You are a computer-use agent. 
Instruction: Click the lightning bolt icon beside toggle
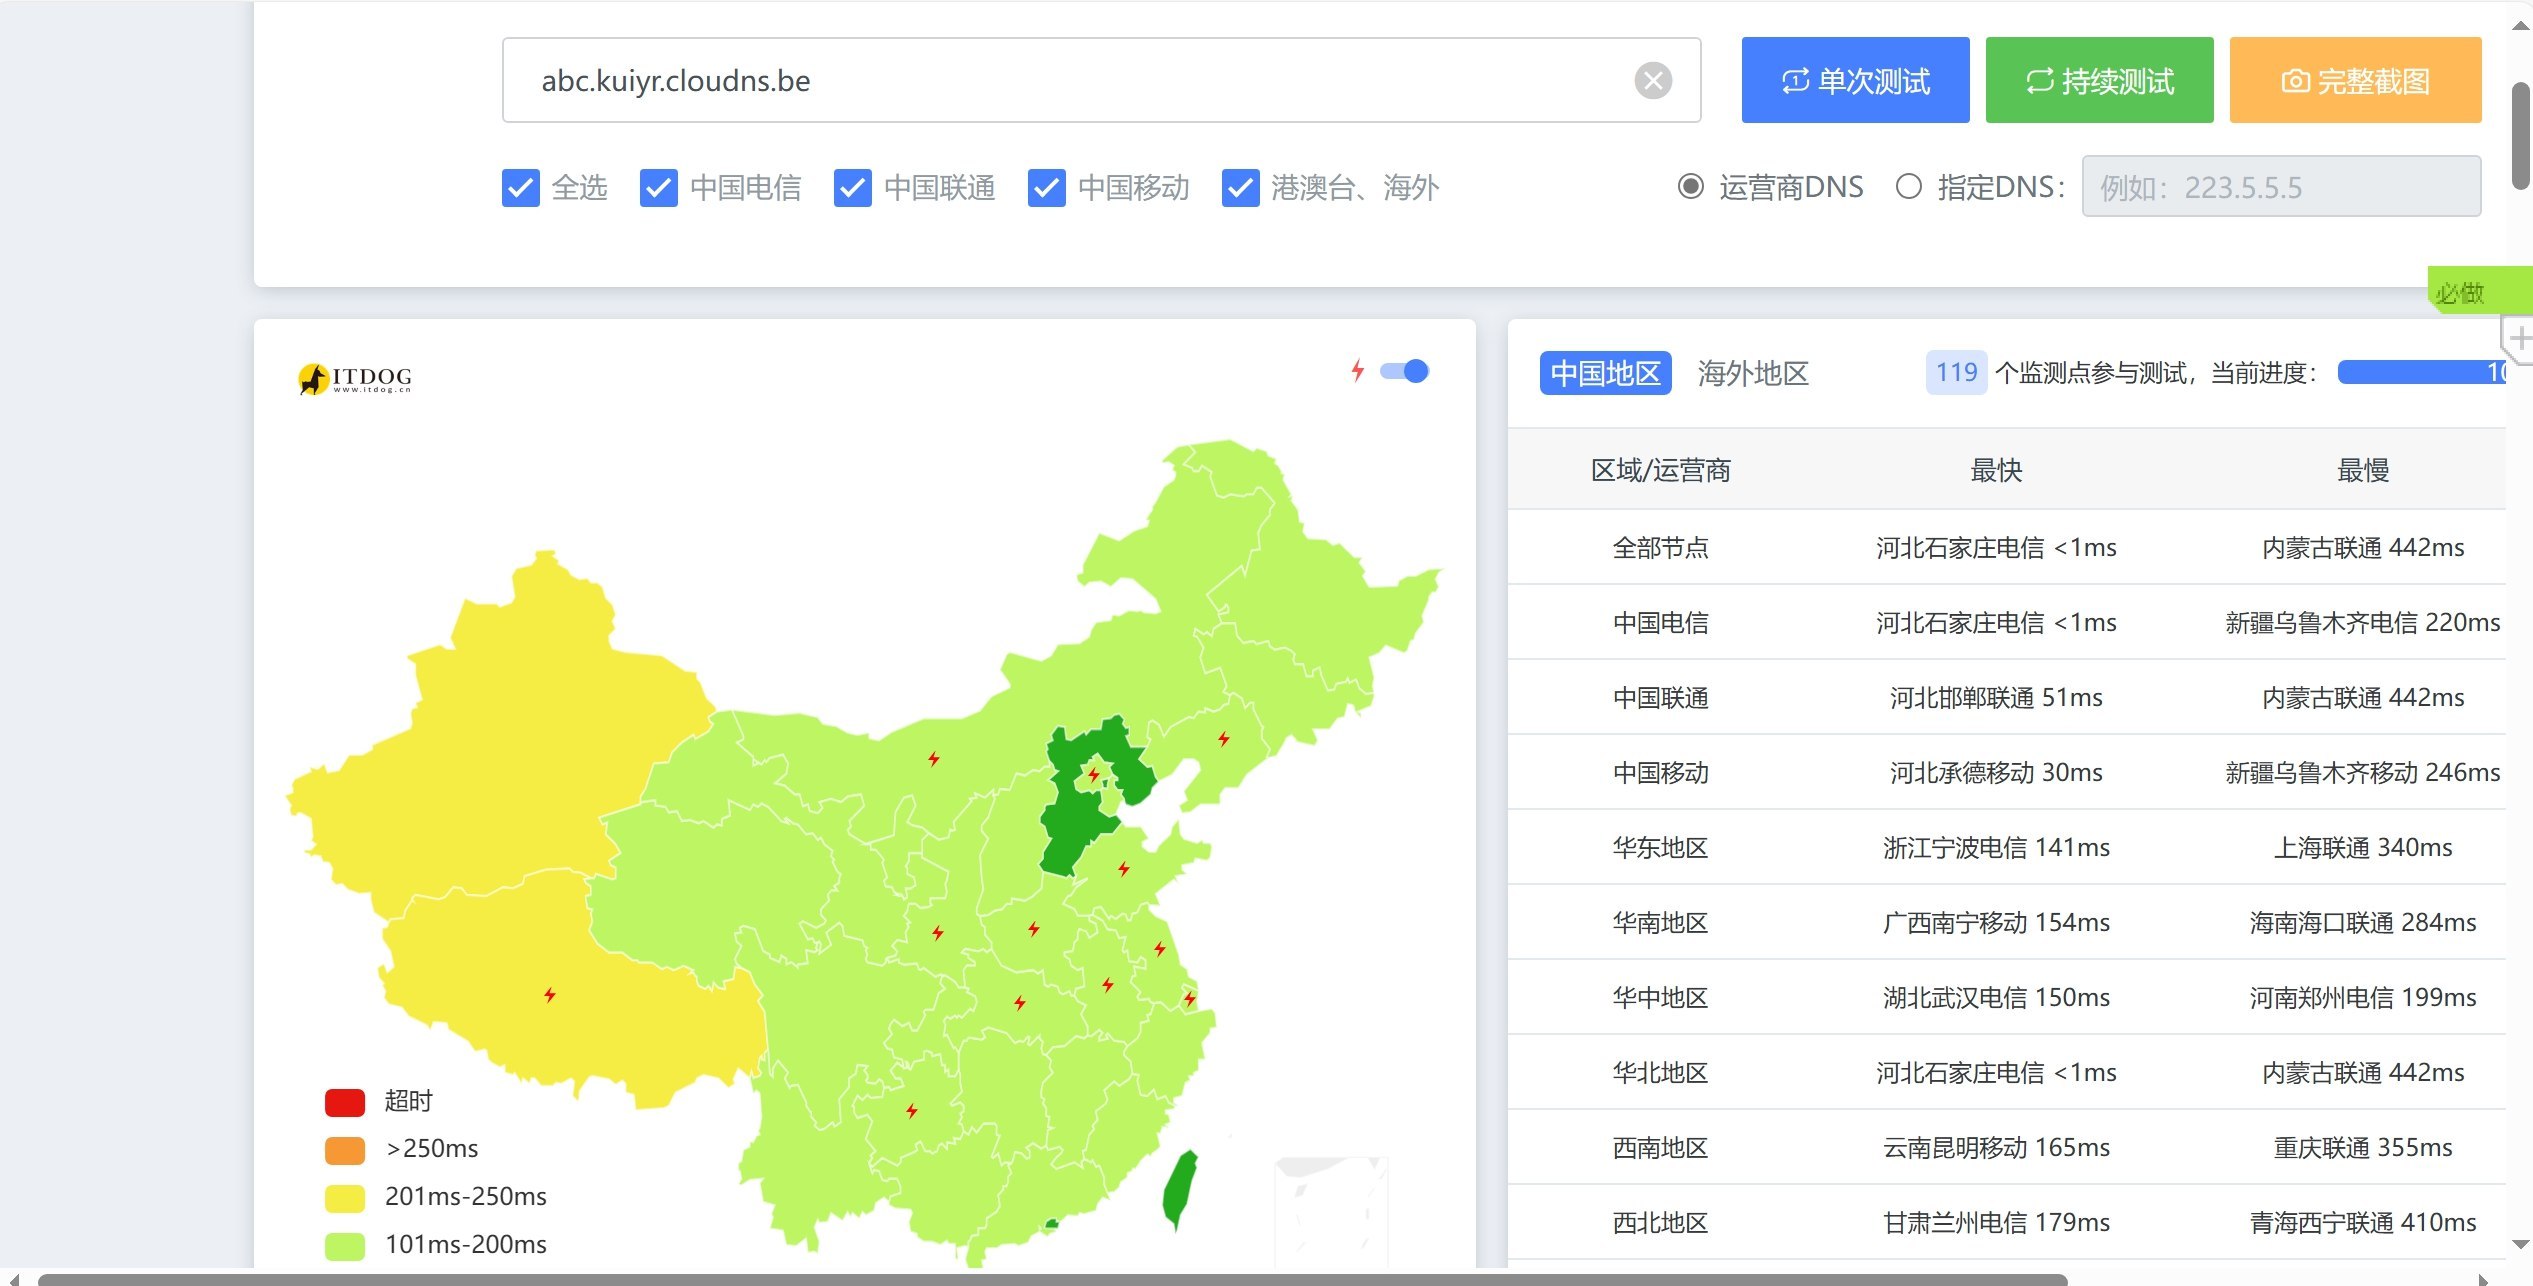[x=1357, y=371]
